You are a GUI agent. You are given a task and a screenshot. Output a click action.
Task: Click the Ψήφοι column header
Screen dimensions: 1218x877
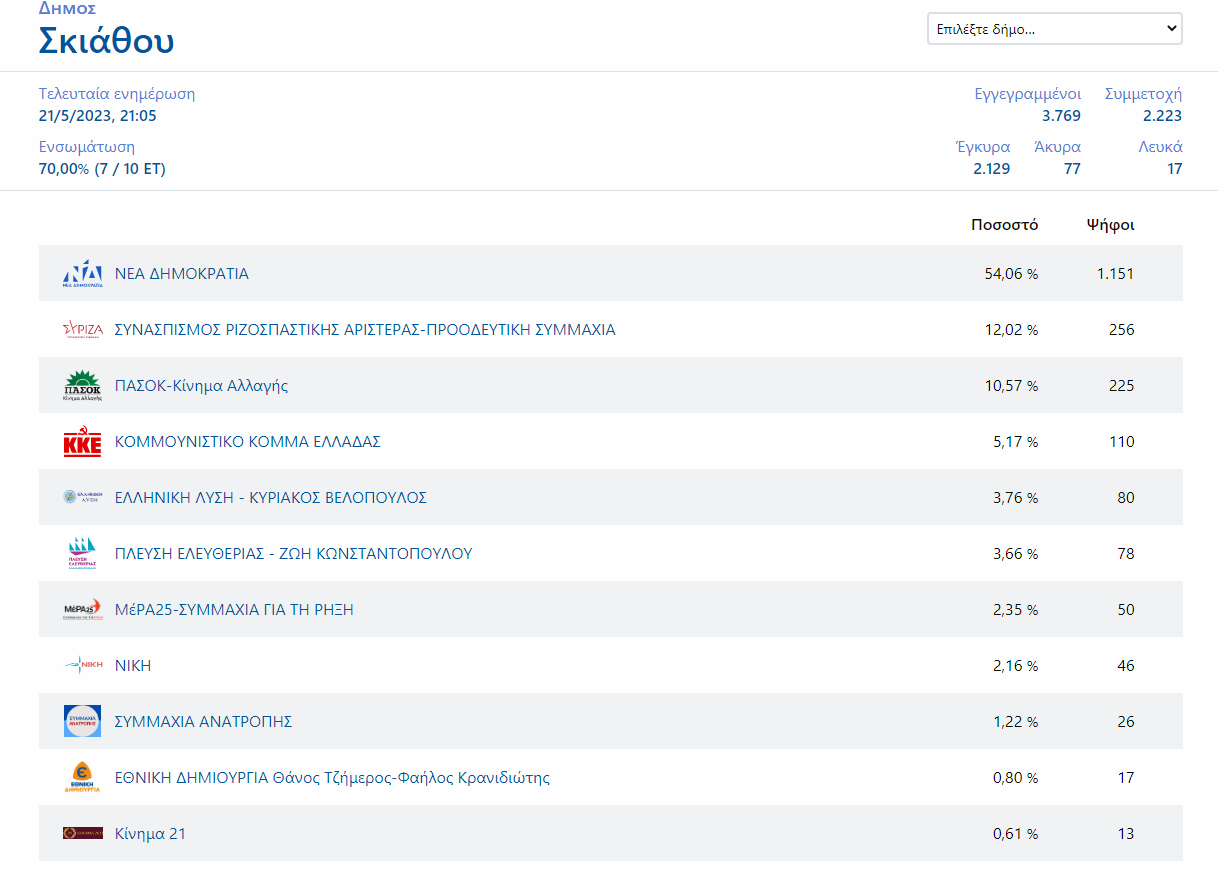[1110, 225]
